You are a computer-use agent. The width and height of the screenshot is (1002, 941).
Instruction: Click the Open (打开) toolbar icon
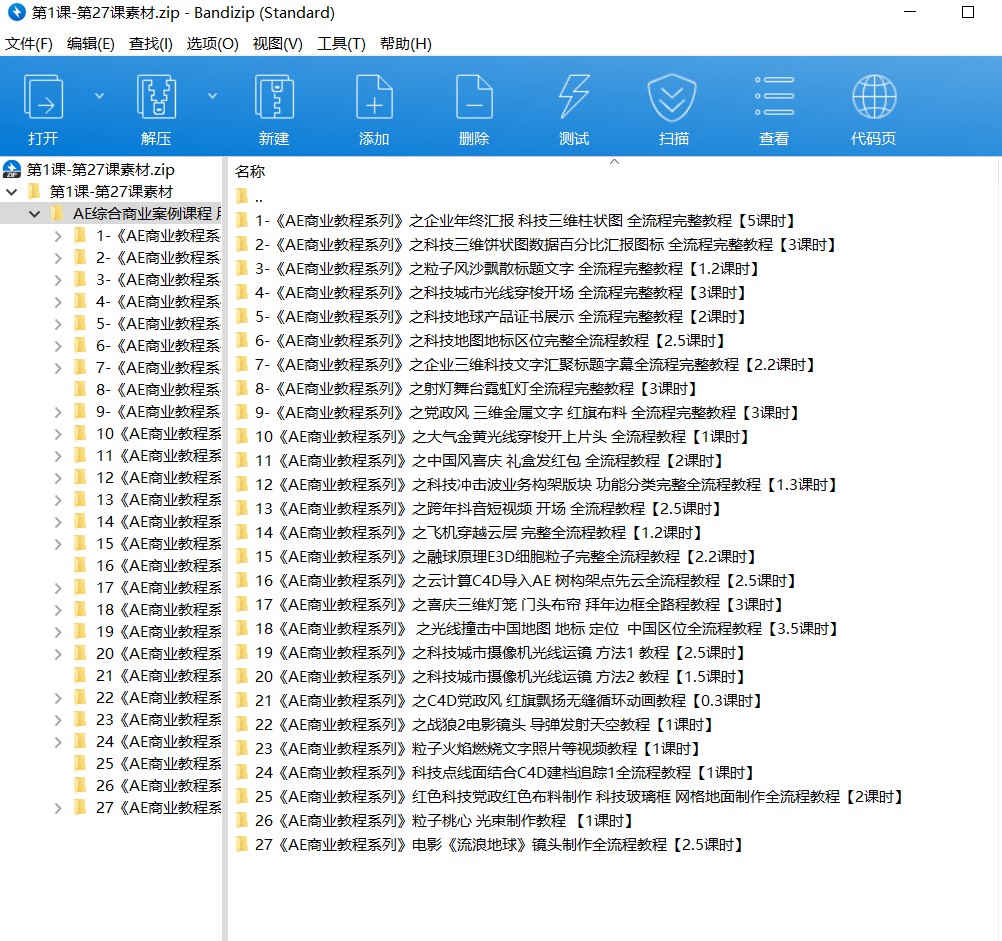coord(43,97)
